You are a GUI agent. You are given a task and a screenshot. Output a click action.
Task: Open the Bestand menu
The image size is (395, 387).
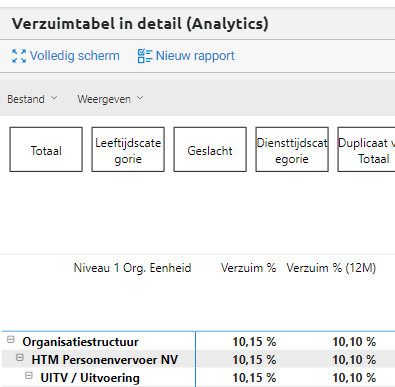(32, 99)
